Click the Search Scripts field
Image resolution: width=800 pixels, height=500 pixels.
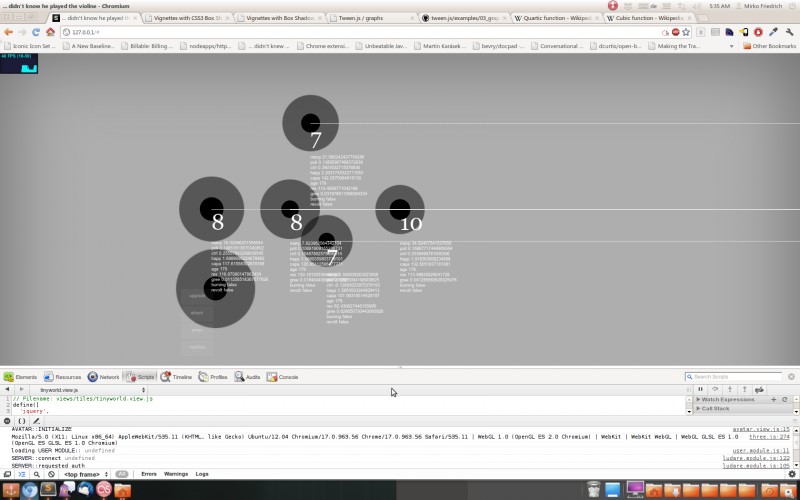(x=733, y=377)
